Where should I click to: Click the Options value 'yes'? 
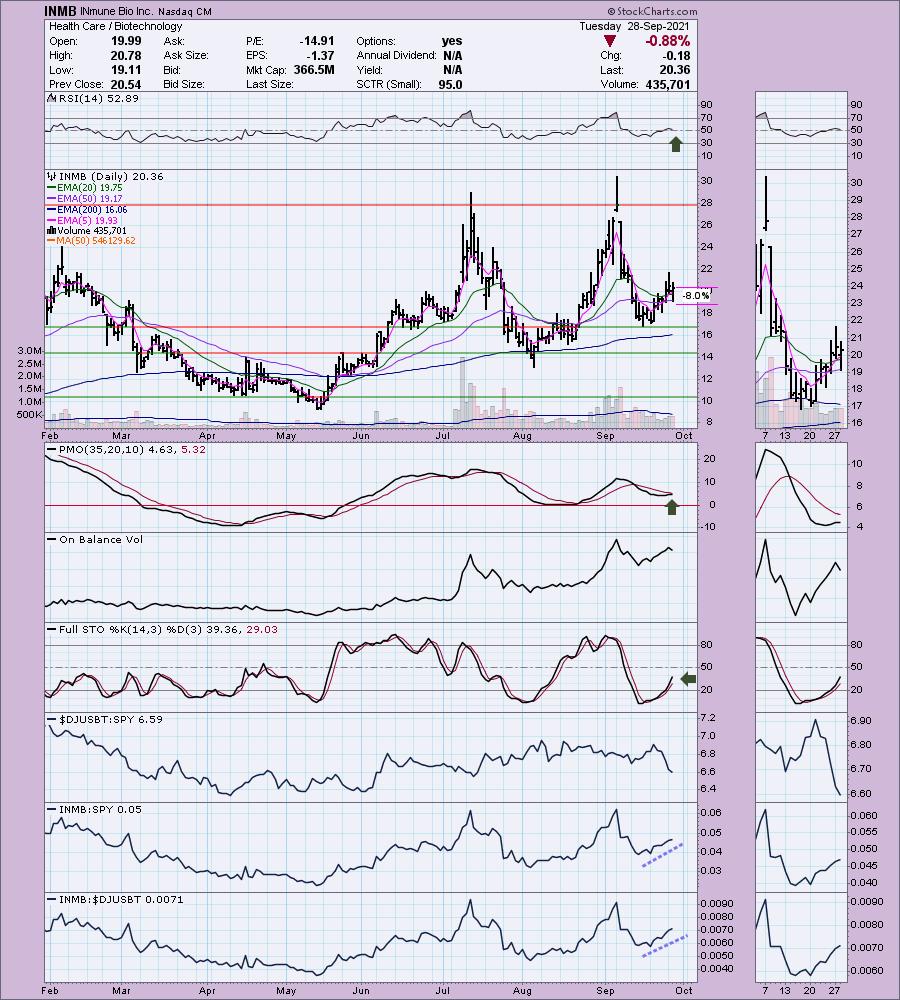pos(452,41)
